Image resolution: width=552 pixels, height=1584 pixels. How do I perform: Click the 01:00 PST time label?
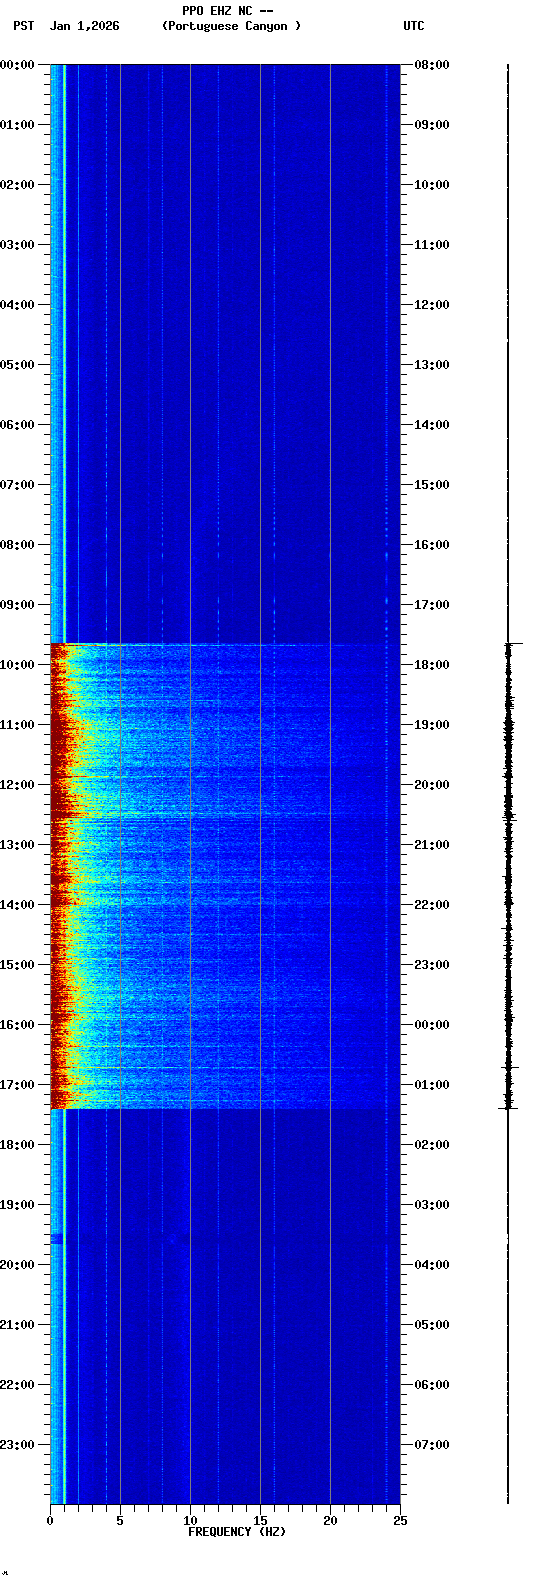click(17, 125)
